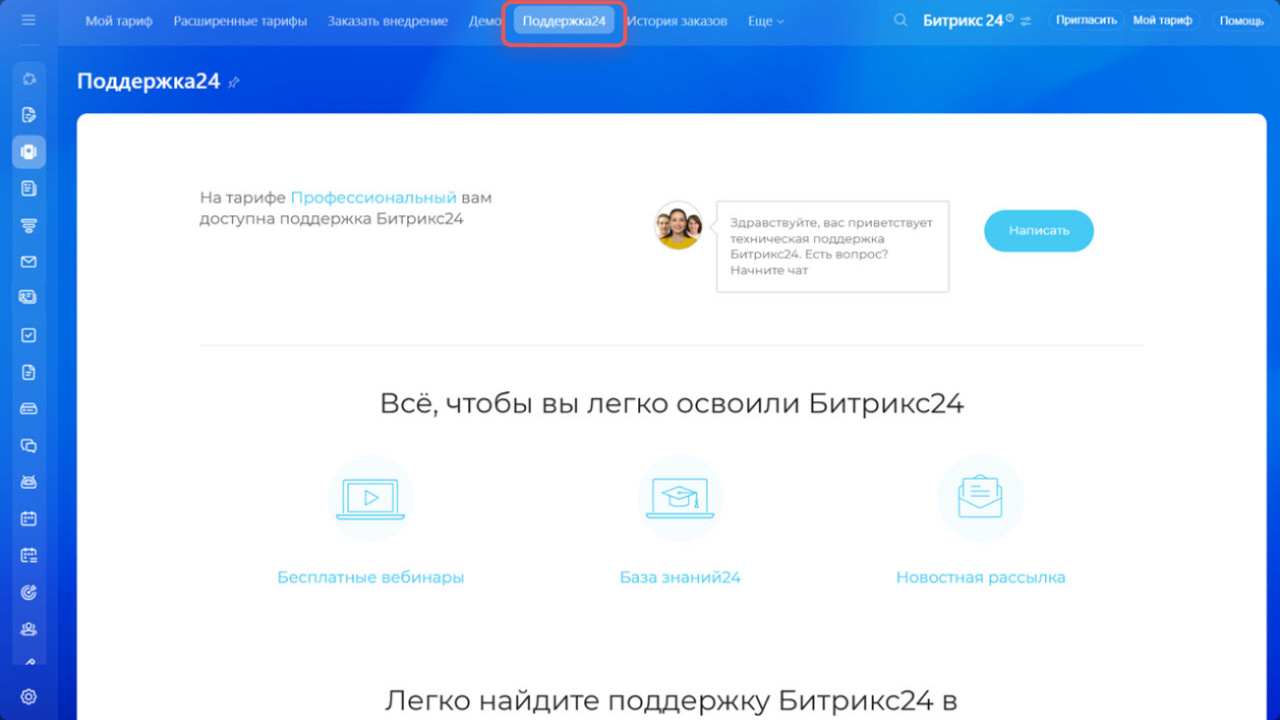Click the graduation cap laptop icon
1280x720 pixels.
(680, 499)
